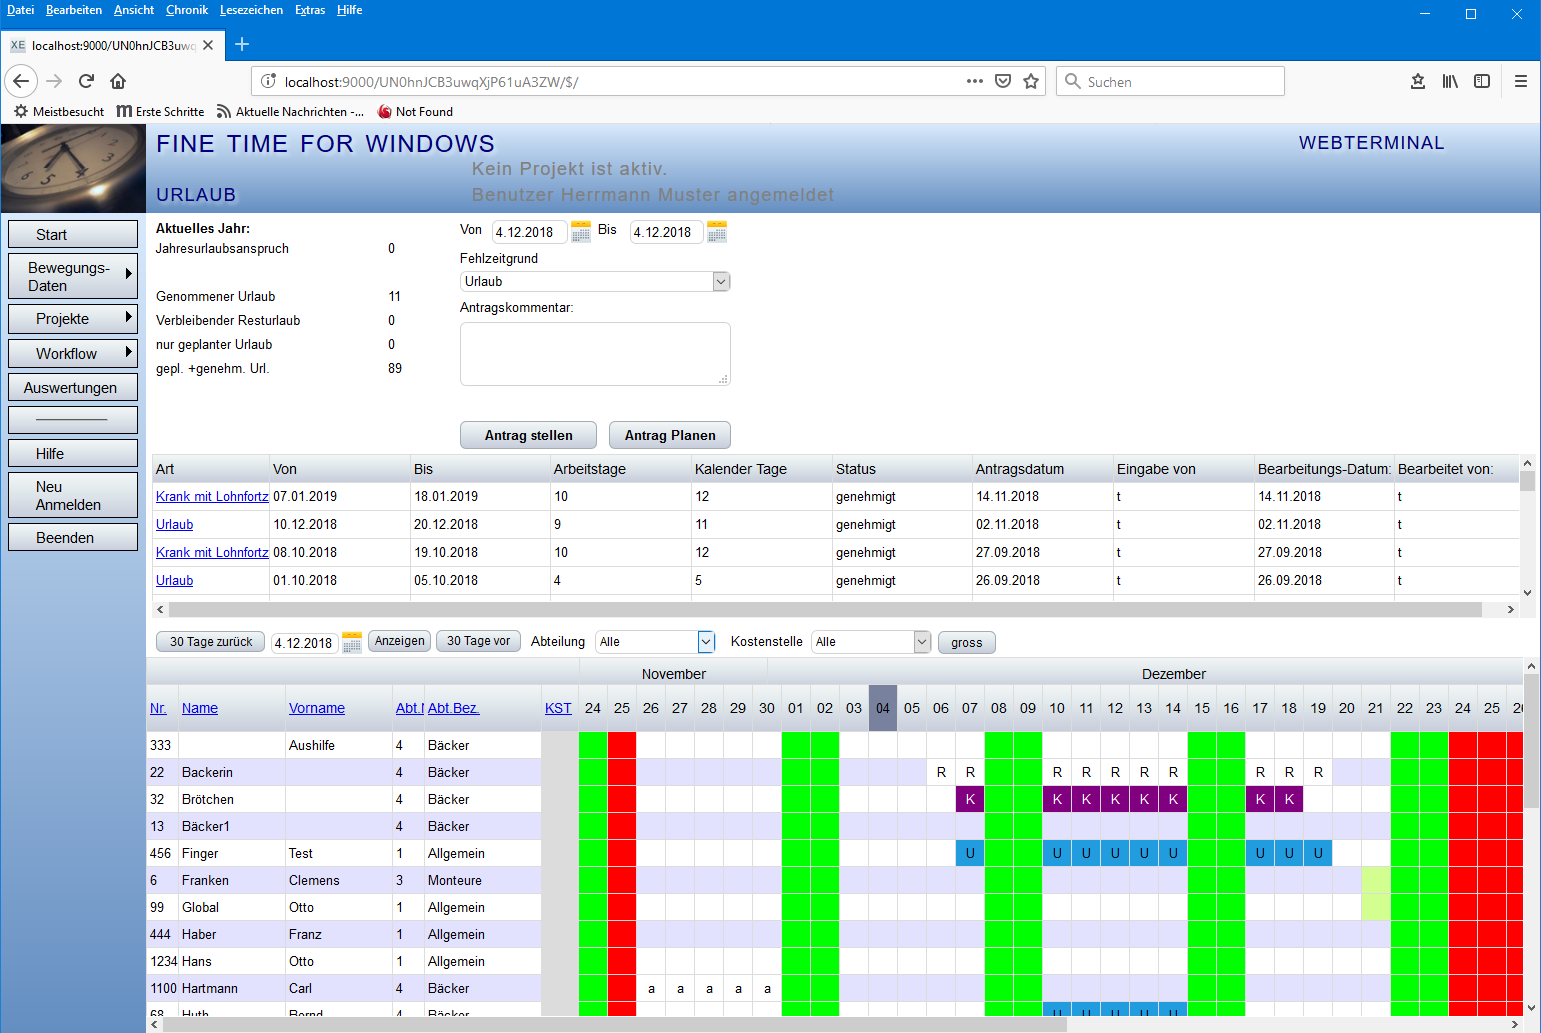
Task: Open a new browser tab
Action: coord(242,44)
